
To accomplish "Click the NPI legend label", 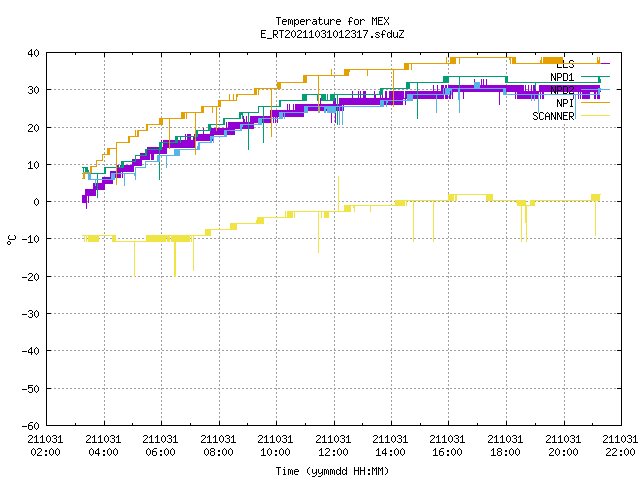I will coord(565,103).
